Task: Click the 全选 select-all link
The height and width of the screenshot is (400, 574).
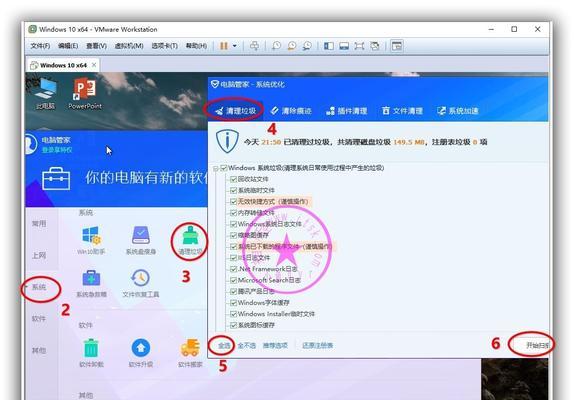Action: (224, 345)
